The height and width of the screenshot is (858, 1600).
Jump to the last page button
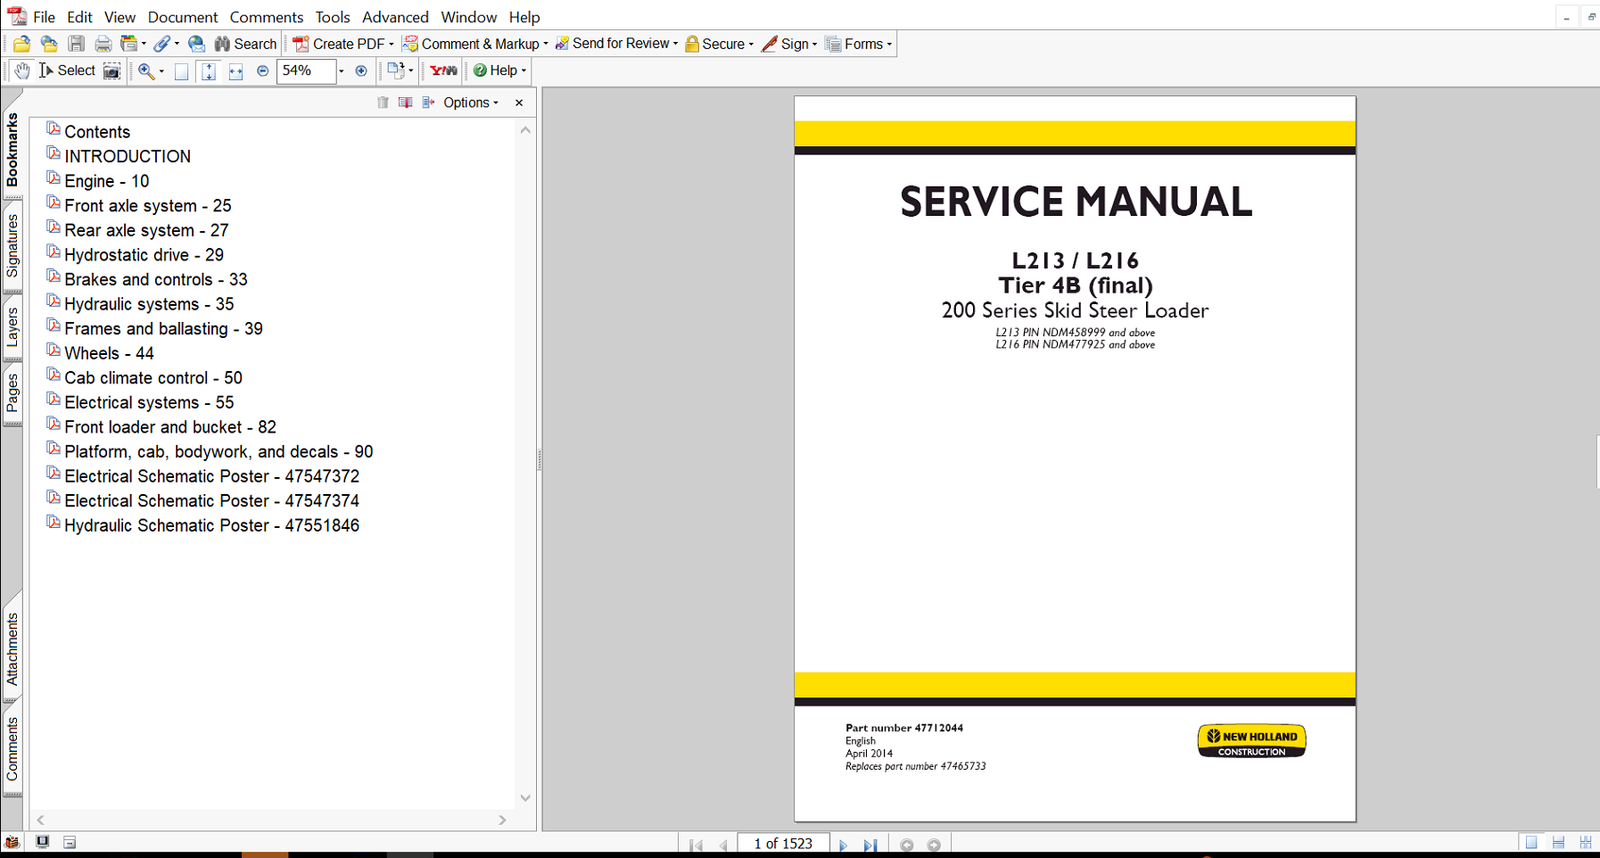[870, 845]
